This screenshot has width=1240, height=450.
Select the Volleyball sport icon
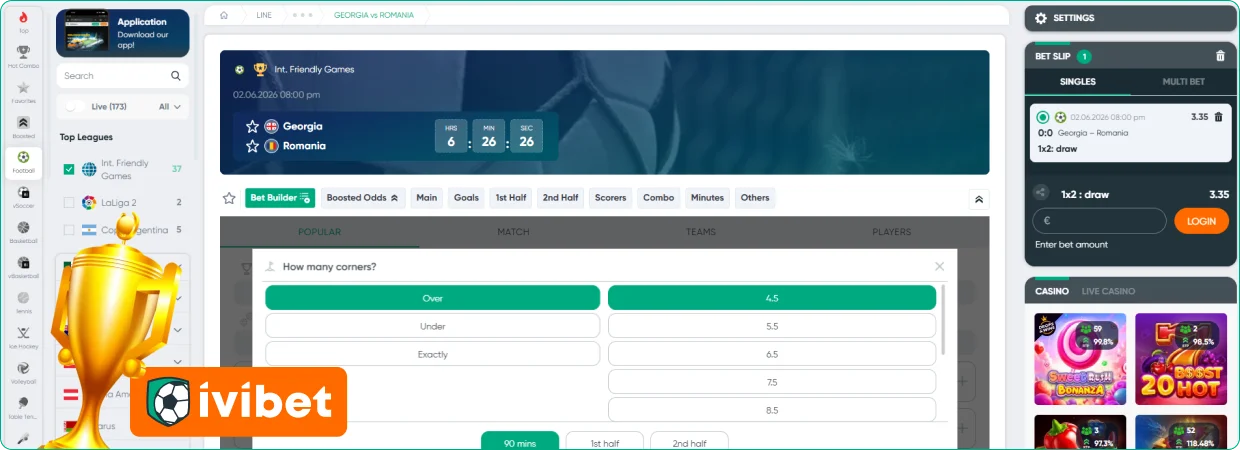pos(23,367)
